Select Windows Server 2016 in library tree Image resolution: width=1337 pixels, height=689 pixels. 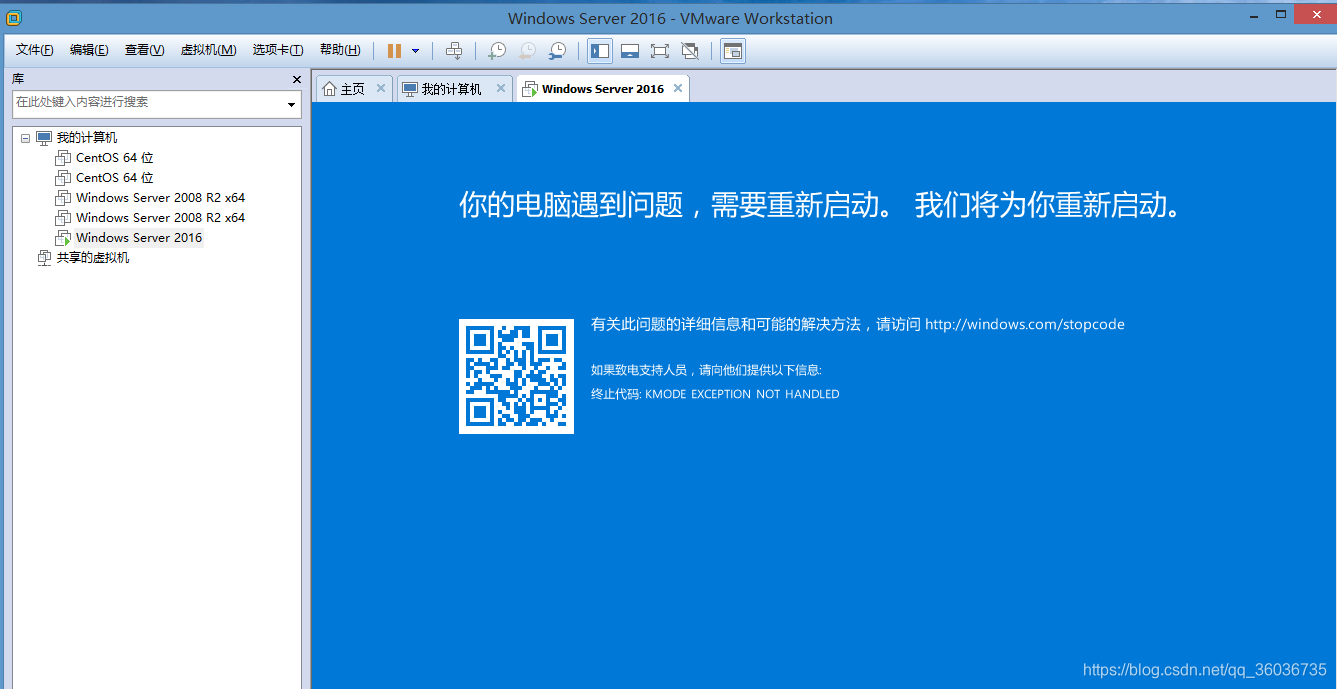(139, 238)
